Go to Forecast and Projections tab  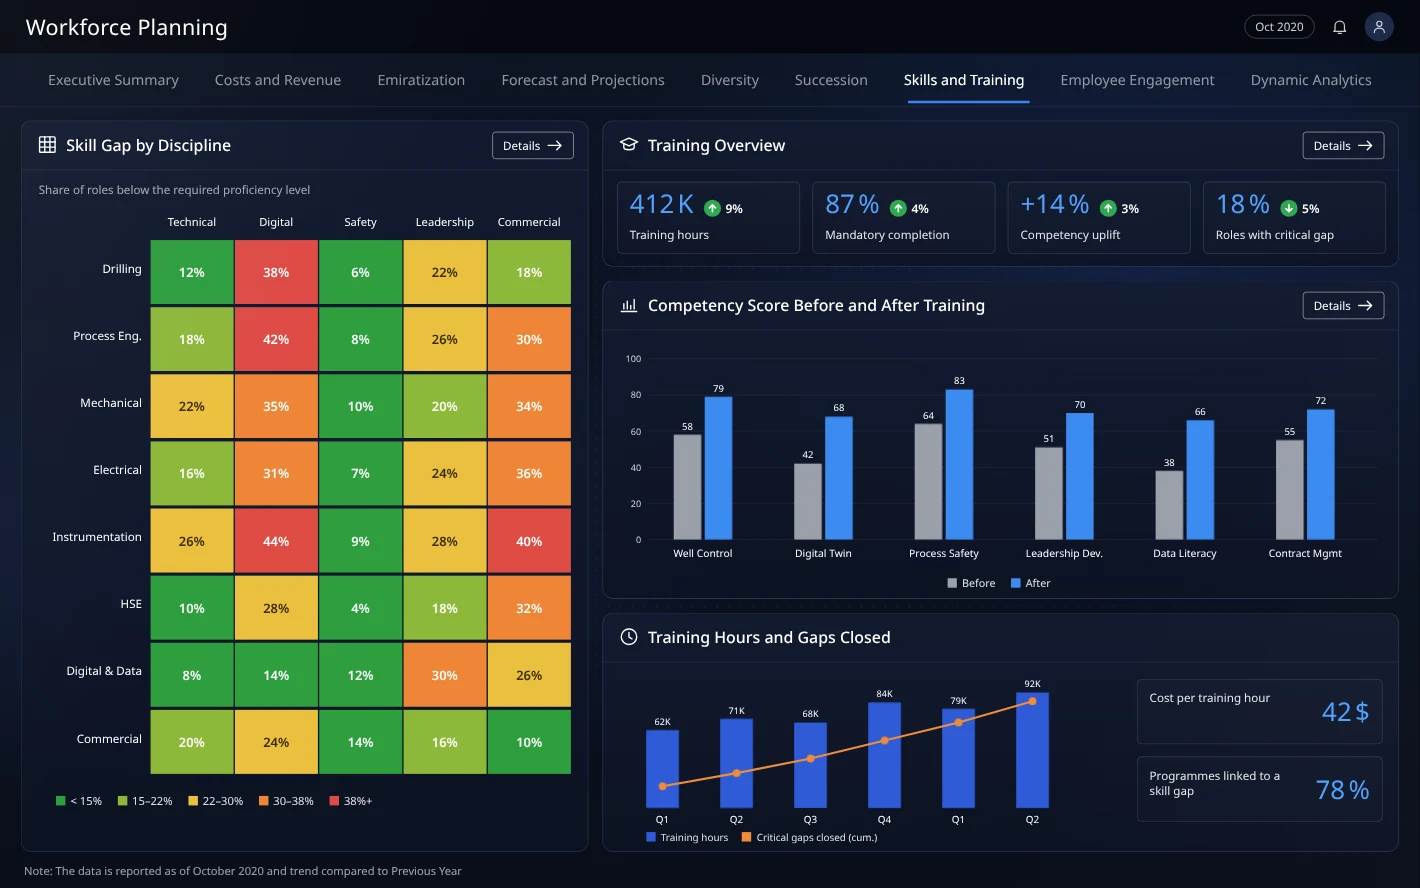click(583, 80)
